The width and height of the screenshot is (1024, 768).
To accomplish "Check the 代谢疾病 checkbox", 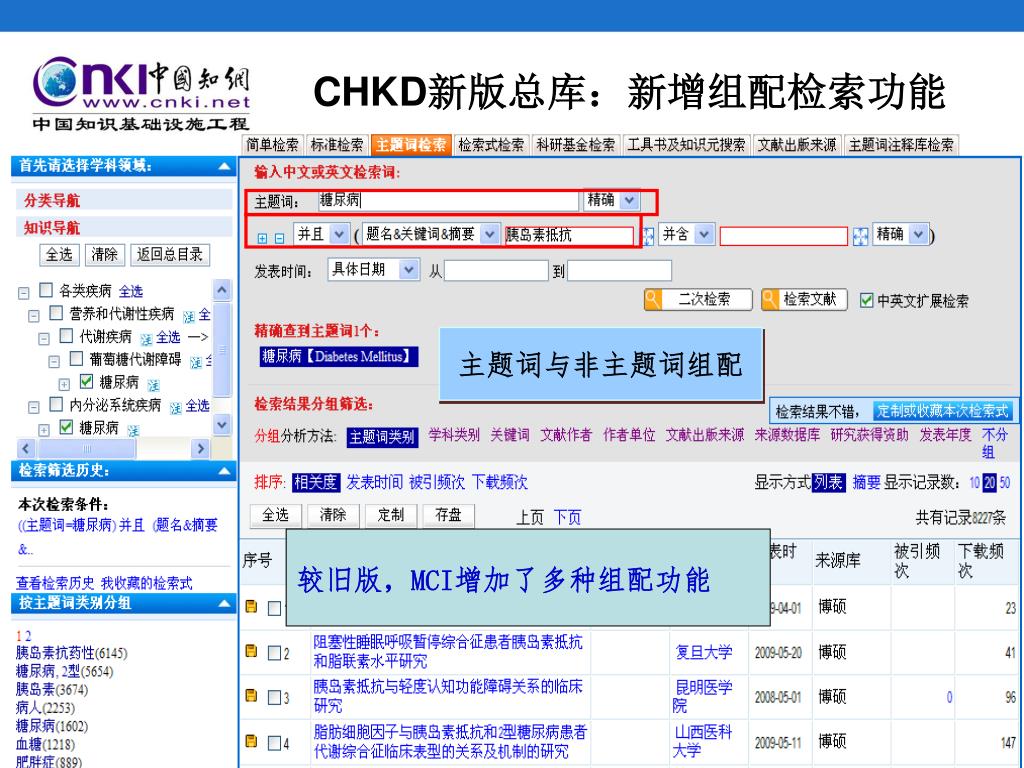I will [66, 336].
